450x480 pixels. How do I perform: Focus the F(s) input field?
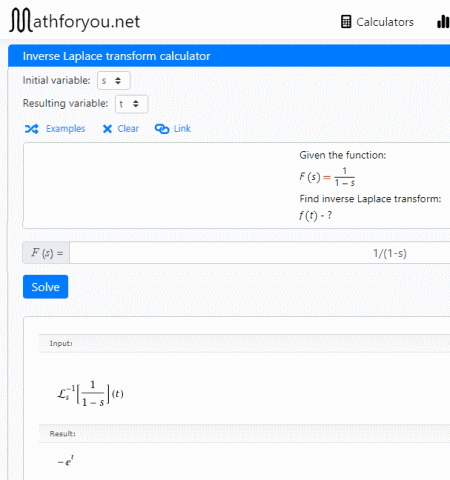point(260,253)
